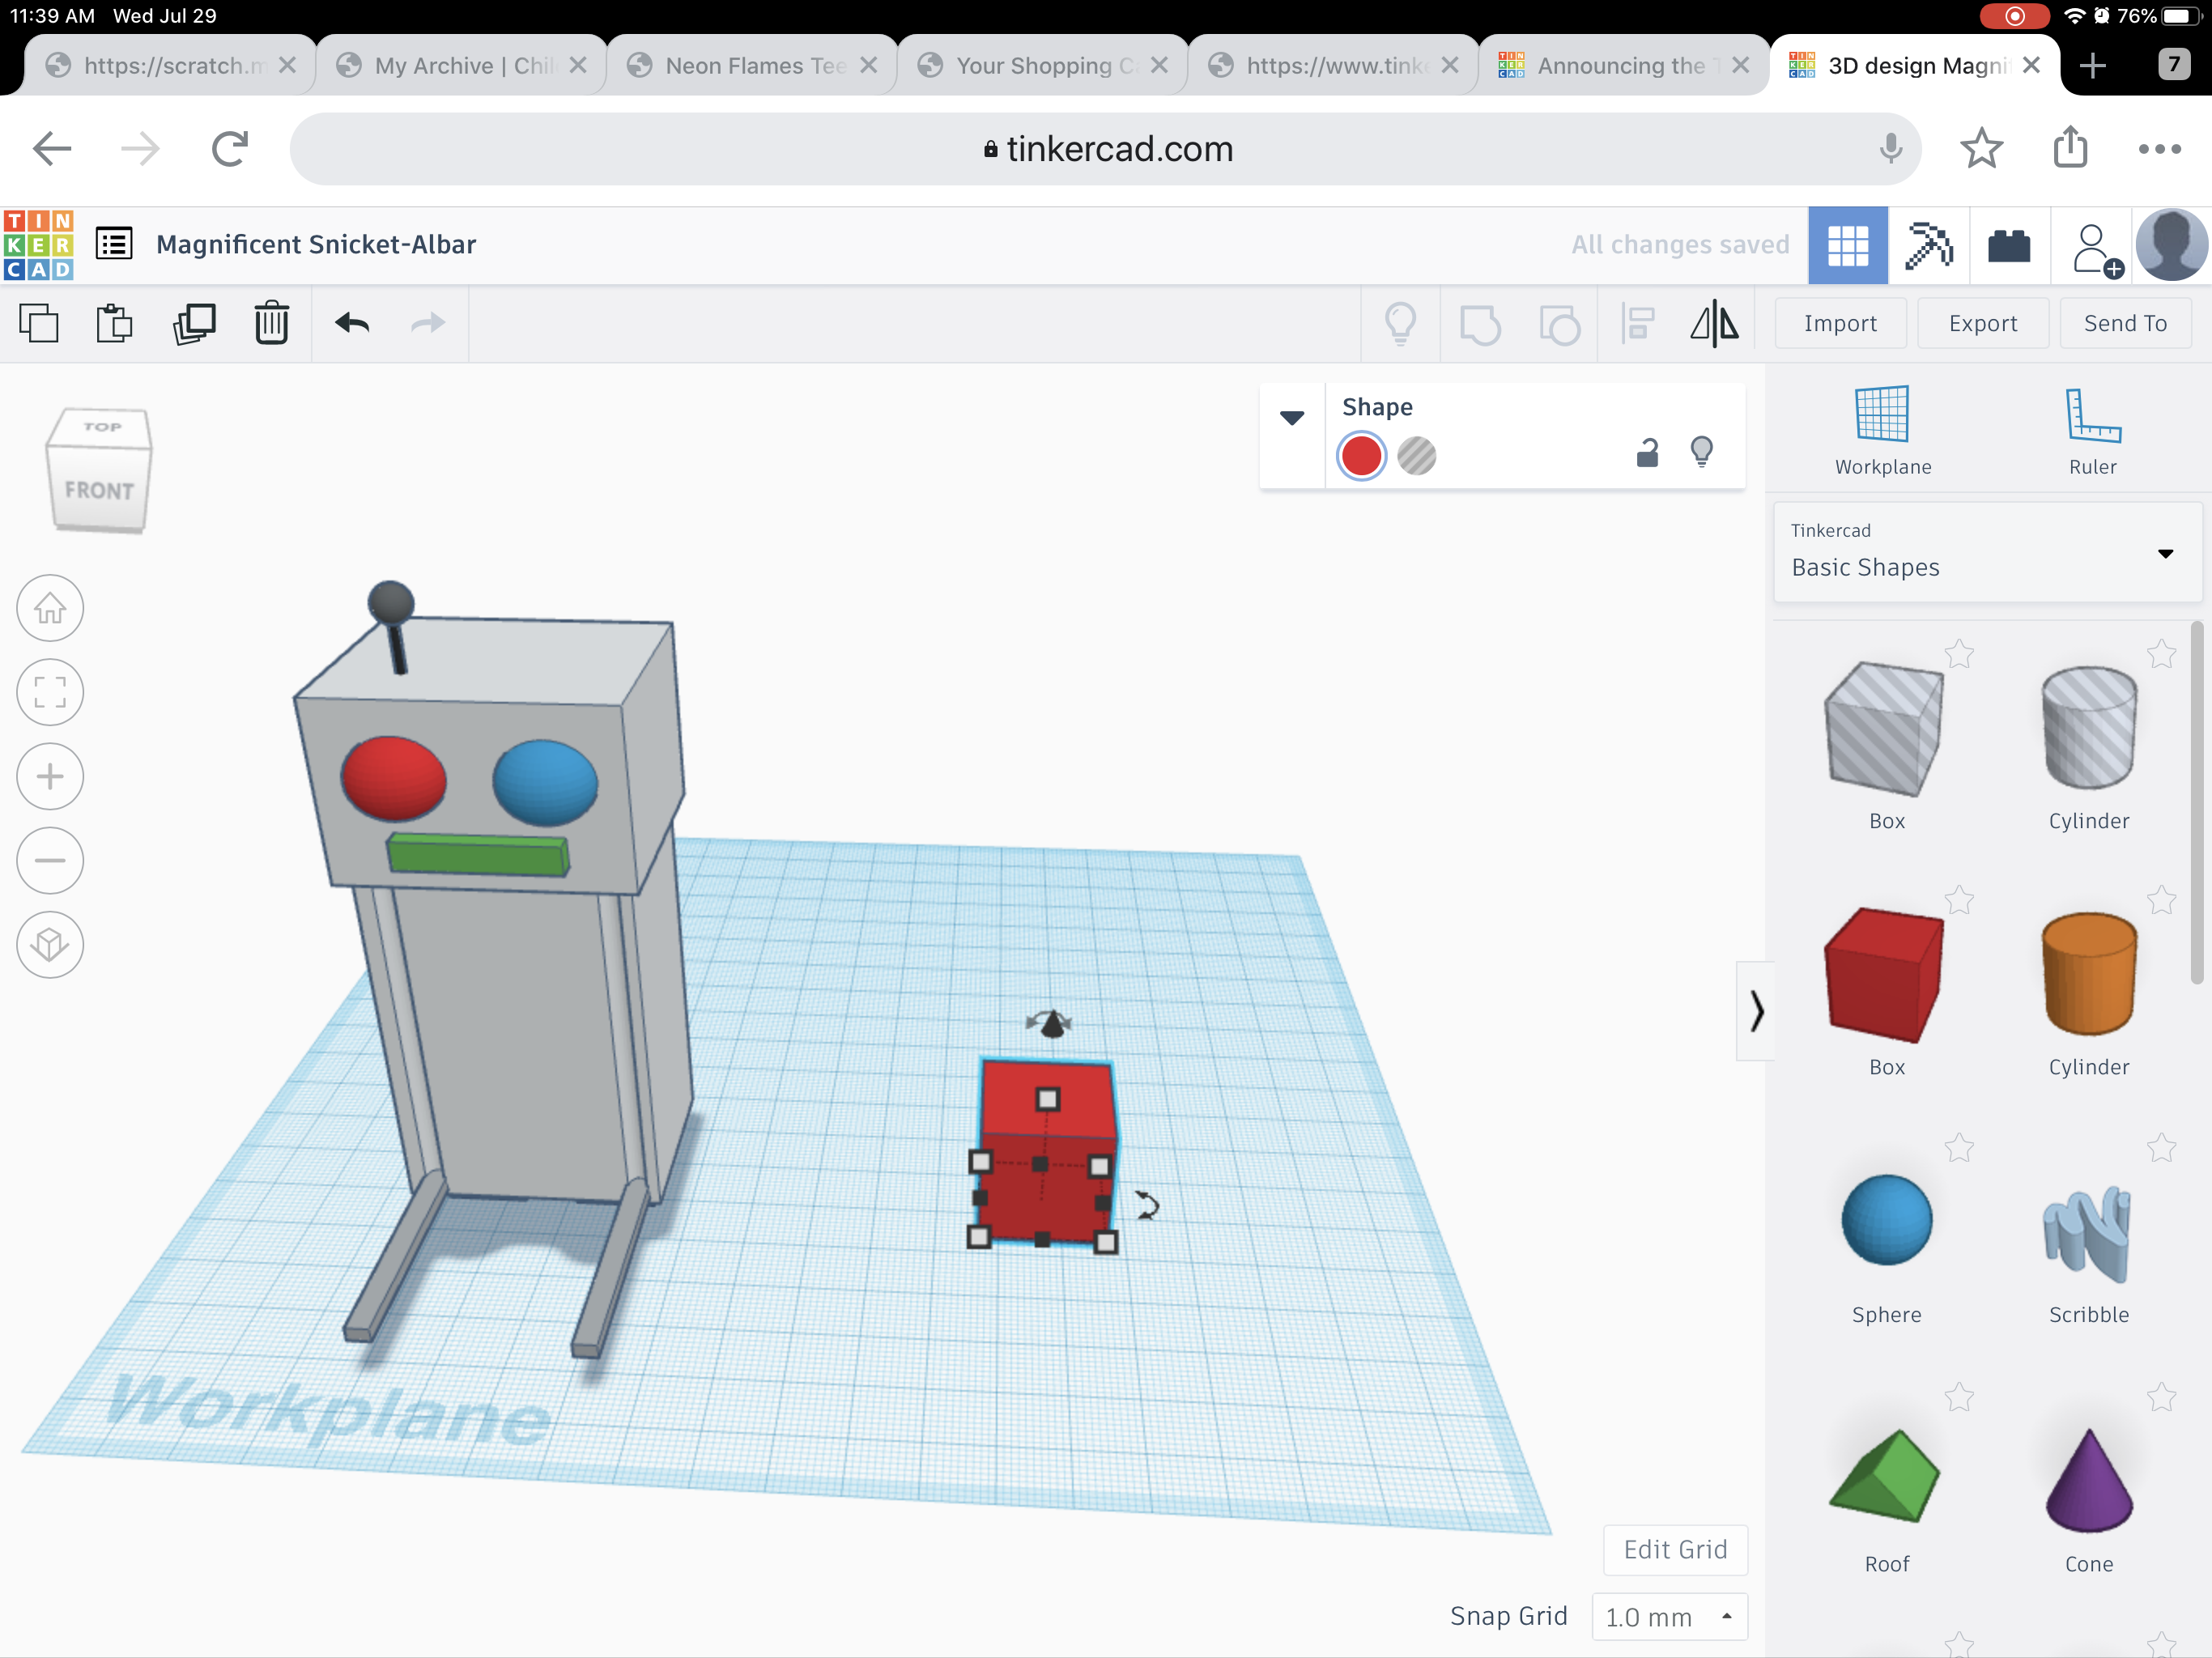Image resolution: width=2212 pixels, height=1658 pixels.
Task: Select the Ruler tool
Action: (x=2092, y=432)
